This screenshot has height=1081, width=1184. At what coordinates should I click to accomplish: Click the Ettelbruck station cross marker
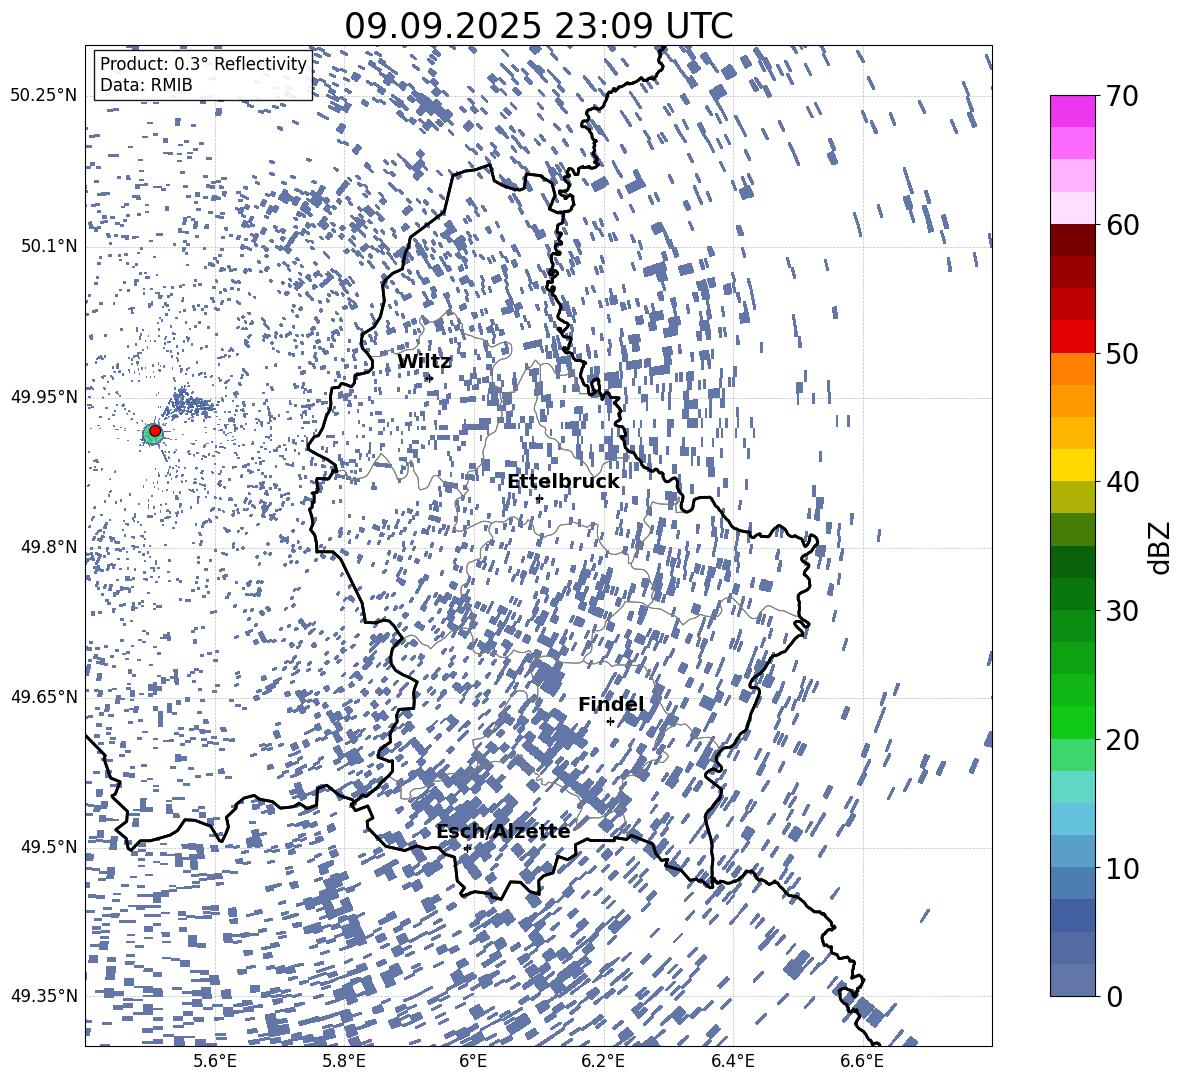(x=539, y=498)
